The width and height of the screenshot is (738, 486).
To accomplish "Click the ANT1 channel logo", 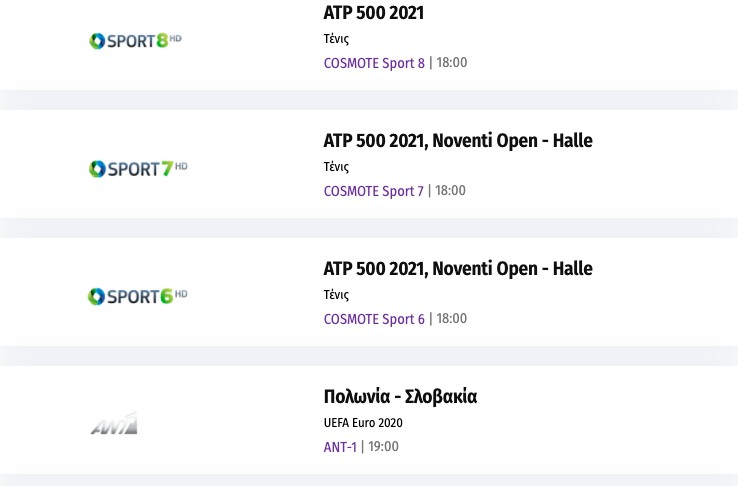I will pos(114,424).
